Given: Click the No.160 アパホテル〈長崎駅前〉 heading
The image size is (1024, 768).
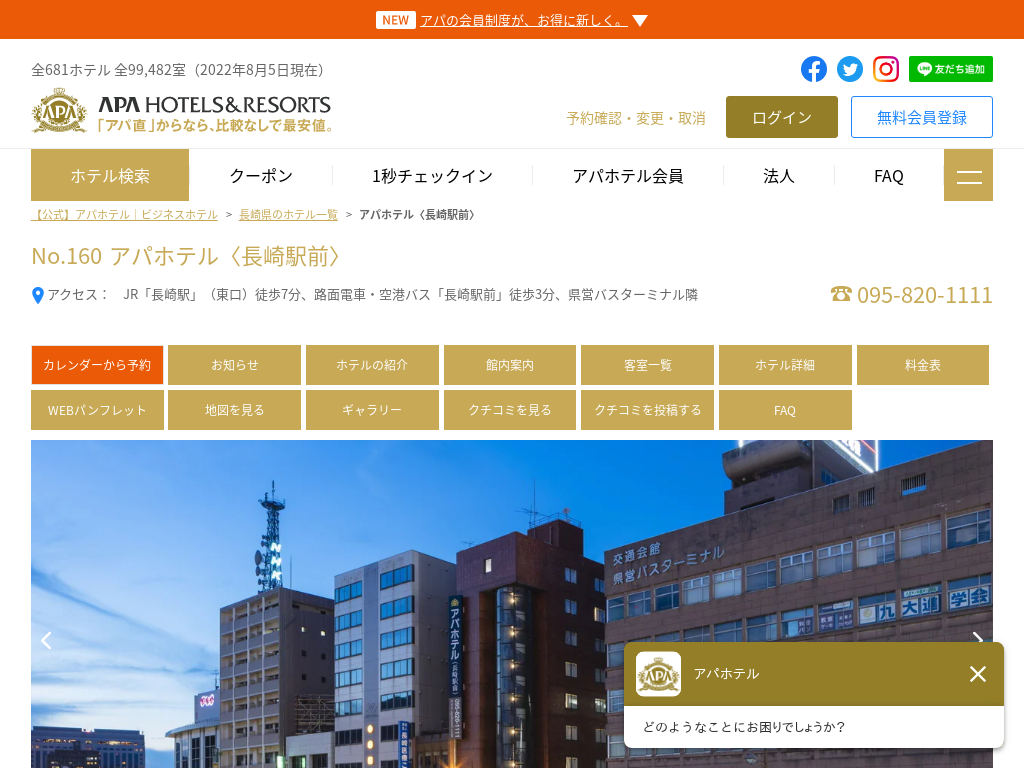Looking at the screenshot, I should coord(186,256).
